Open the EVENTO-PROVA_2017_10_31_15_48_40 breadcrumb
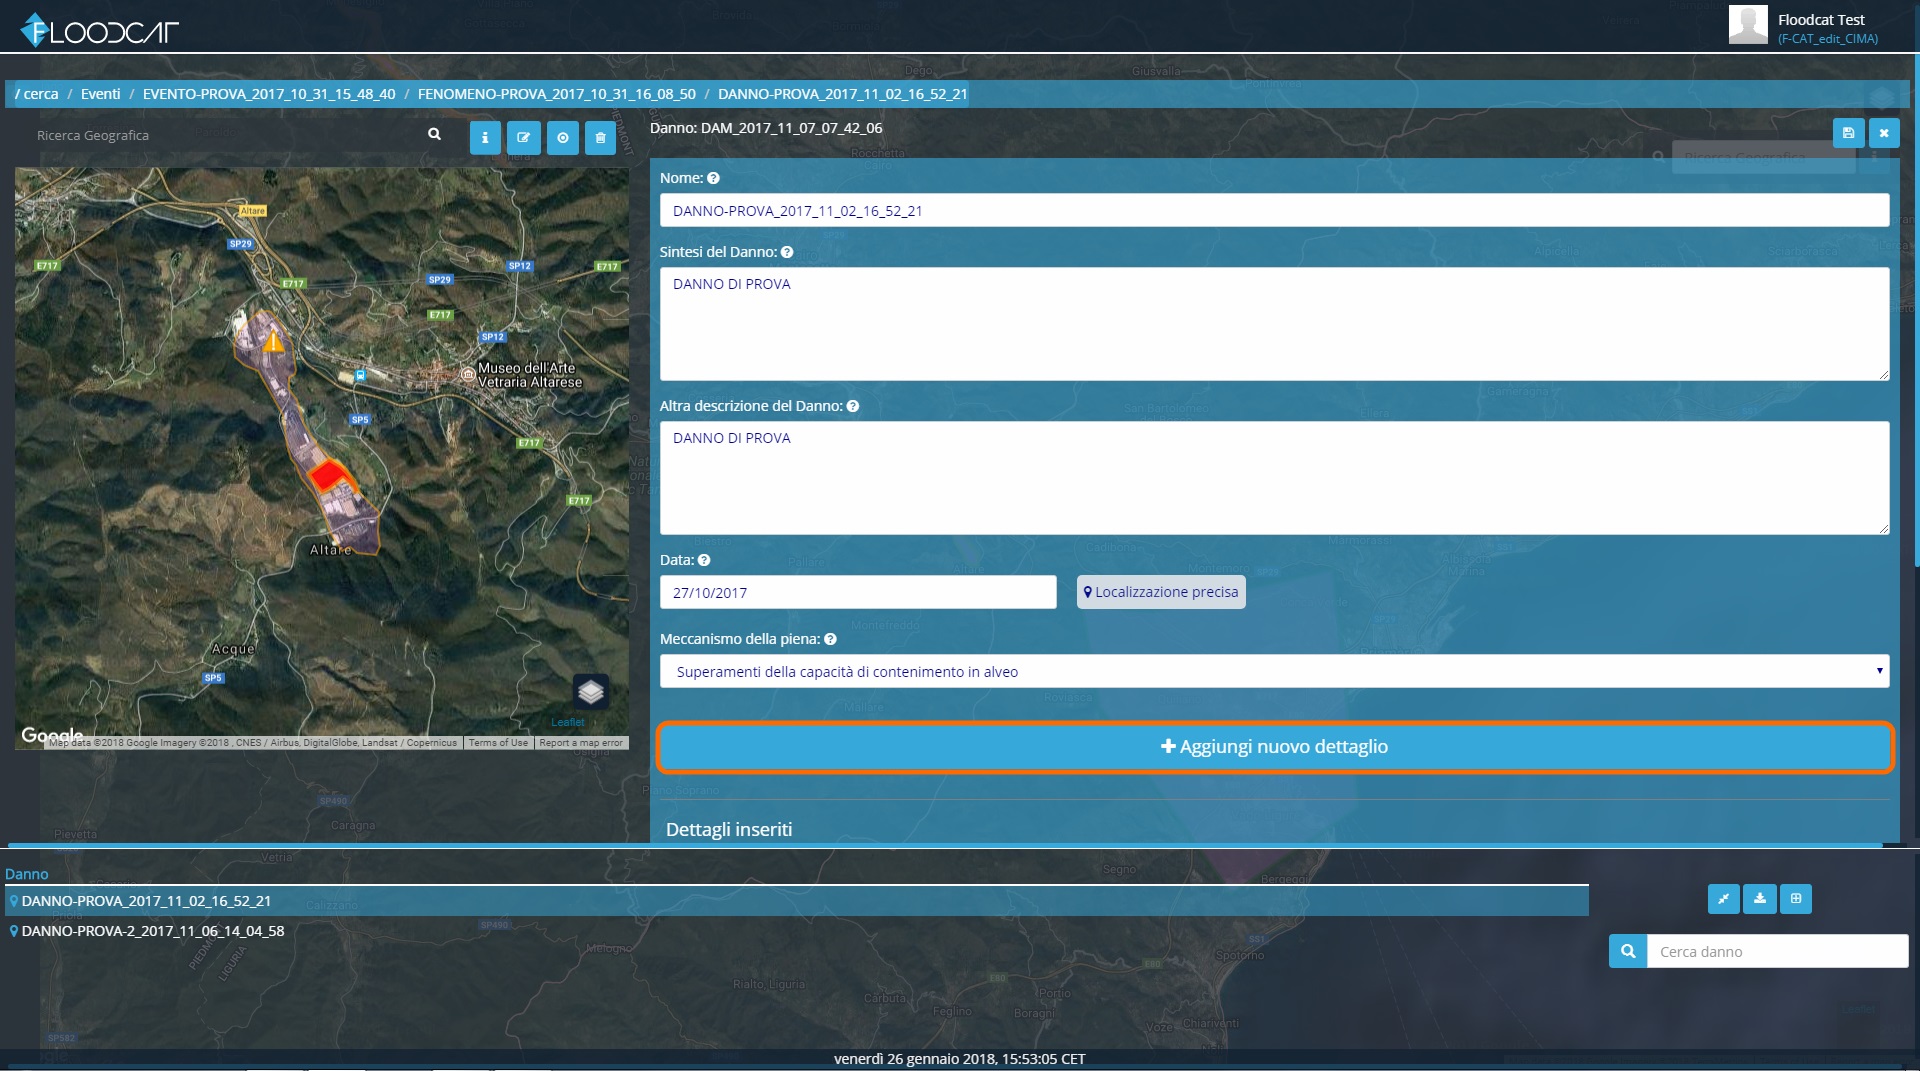 pyautogui.click(x=269, y=94)
